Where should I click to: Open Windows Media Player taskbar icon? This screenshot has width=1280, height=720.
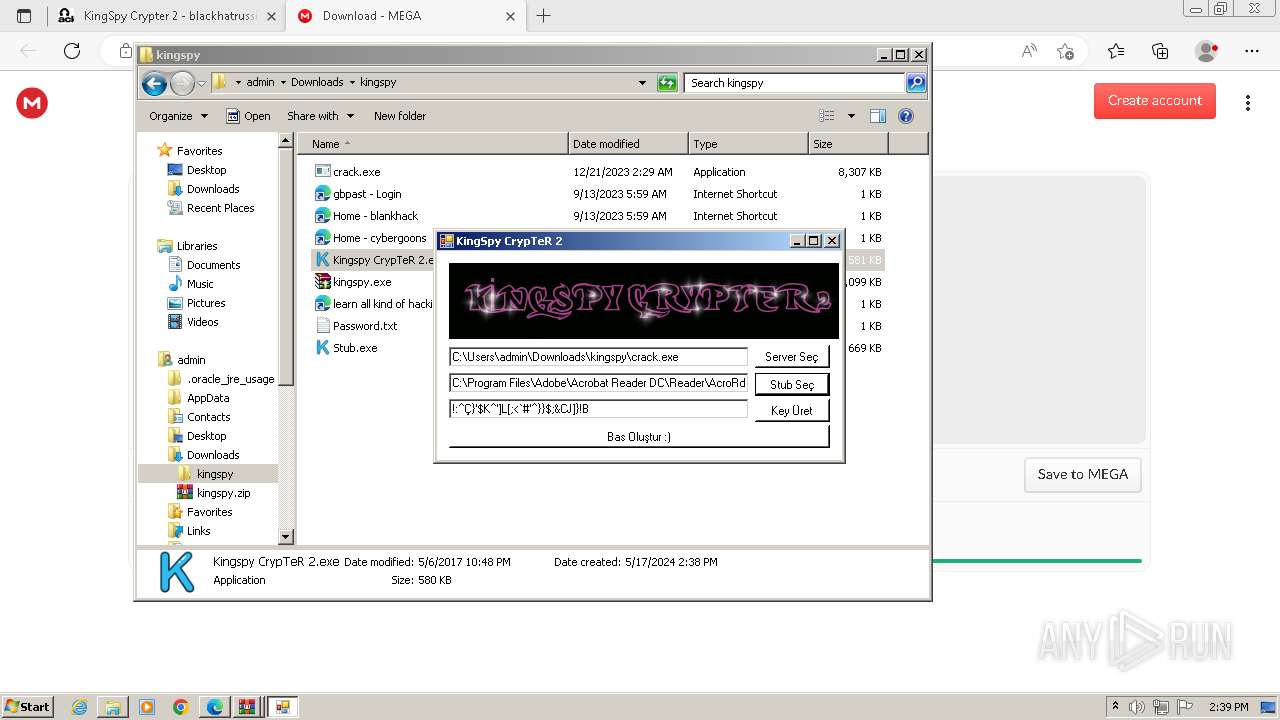click(147, 707)
